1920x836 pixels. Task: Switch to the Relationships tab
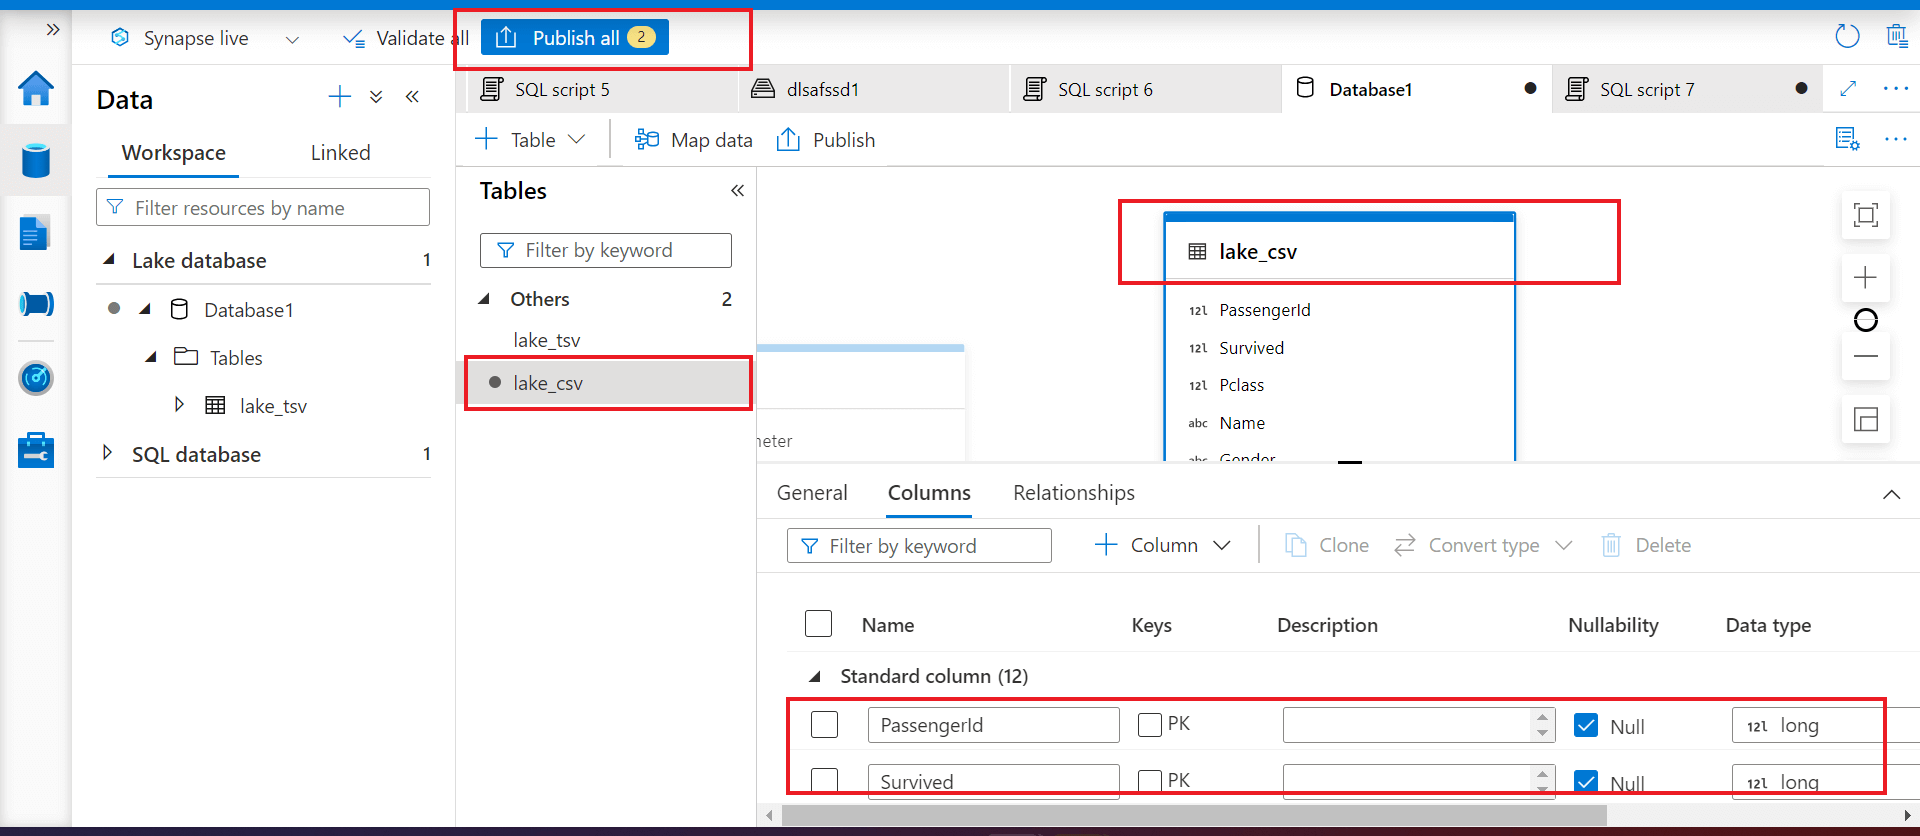(x=1073, y=493)
